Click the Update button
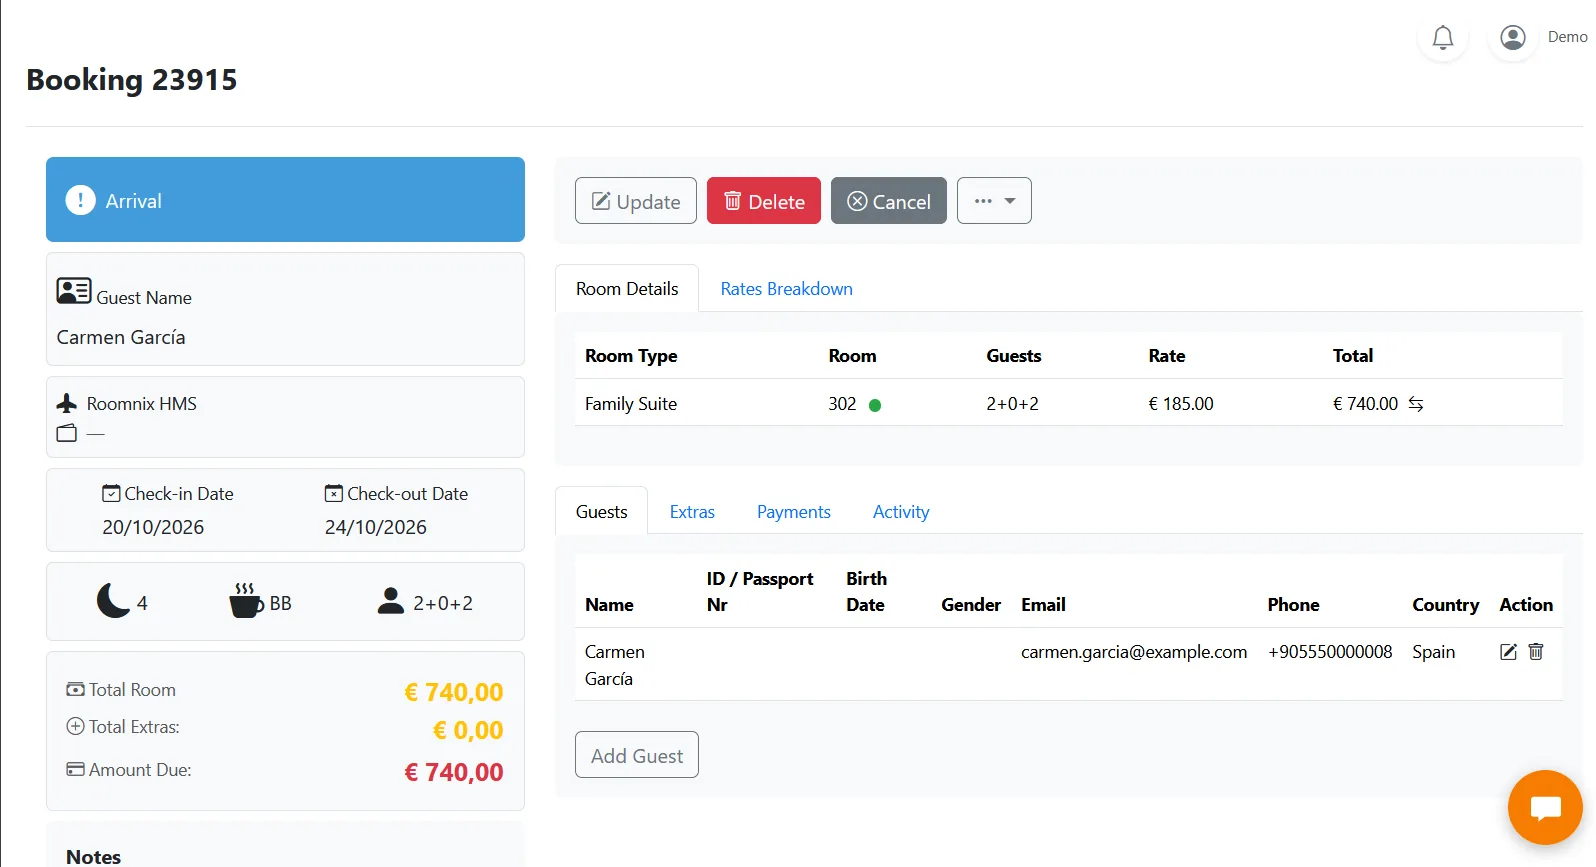Image resolution: width=1596 pixels, height=867 pixels. [x=636, y=201]
